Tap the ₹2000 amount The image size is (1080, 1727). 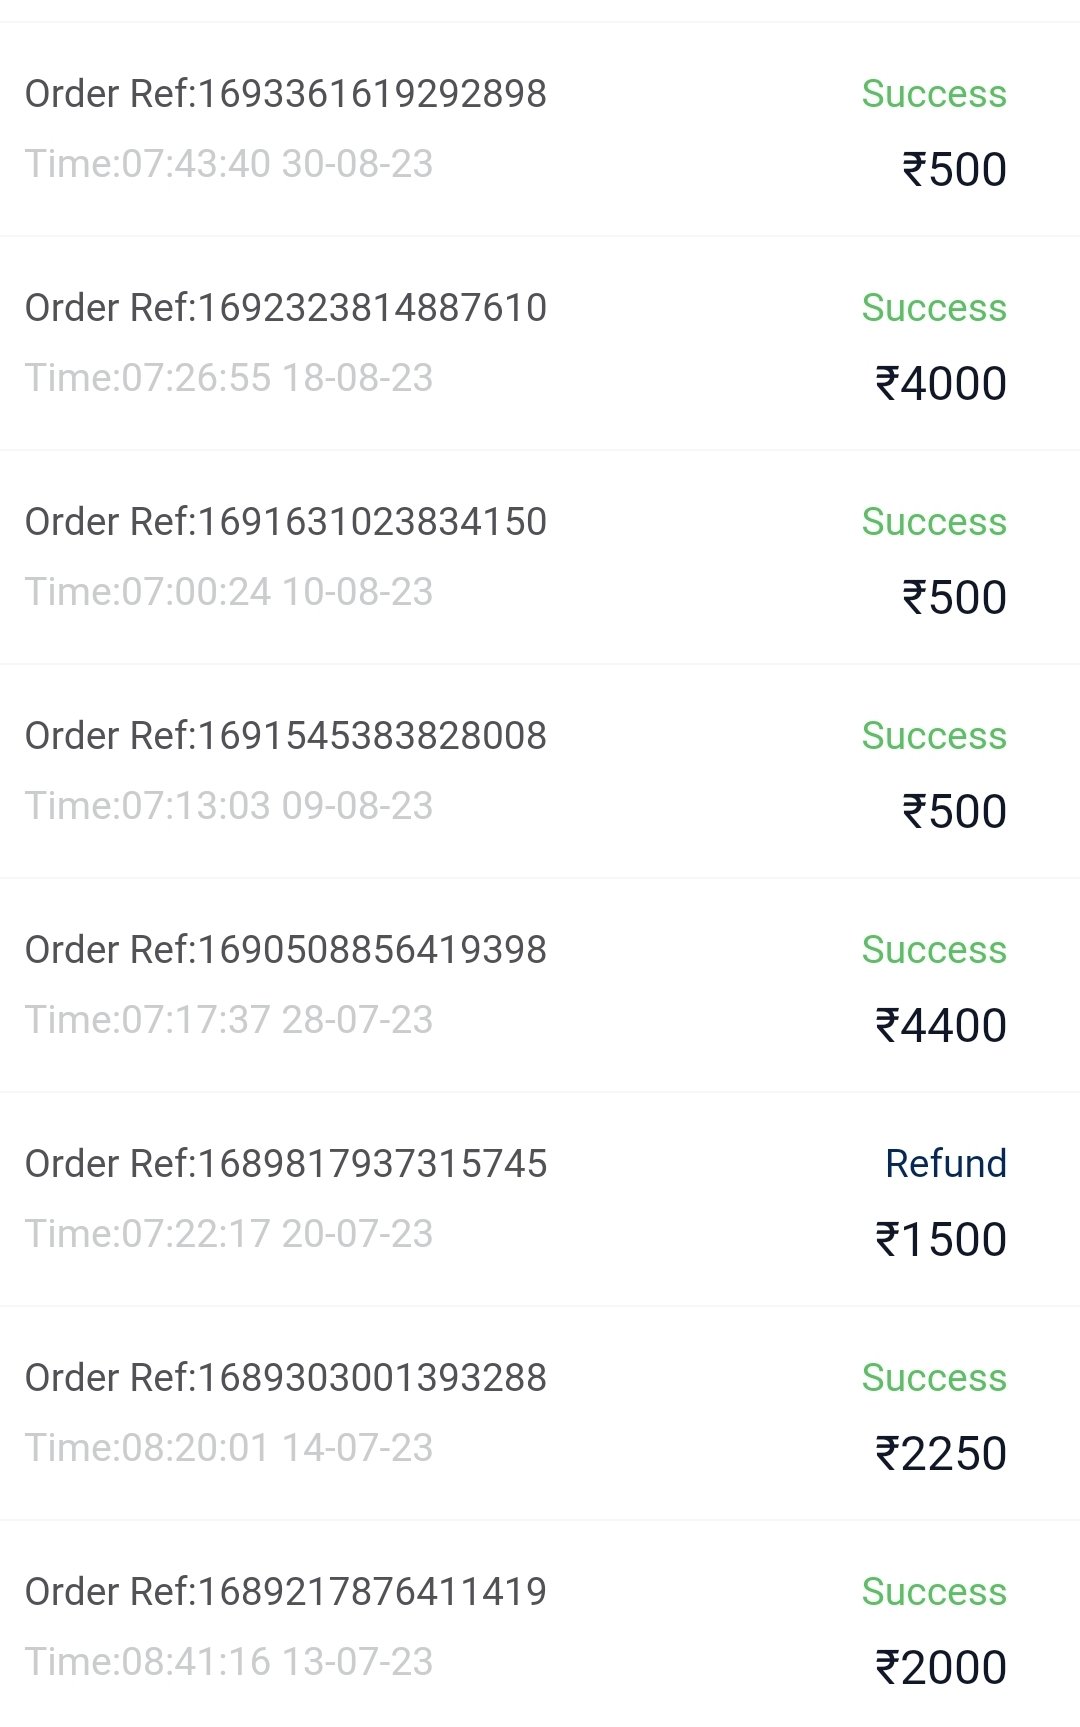(941, 1668)
